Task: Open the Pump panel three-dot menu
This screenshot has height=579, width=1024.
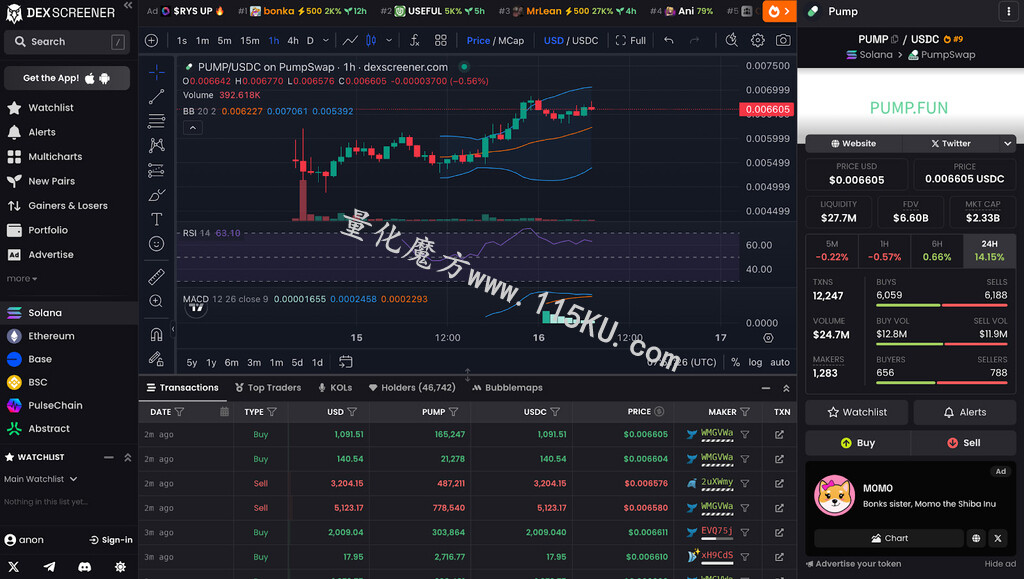Action: (1008, 12)
